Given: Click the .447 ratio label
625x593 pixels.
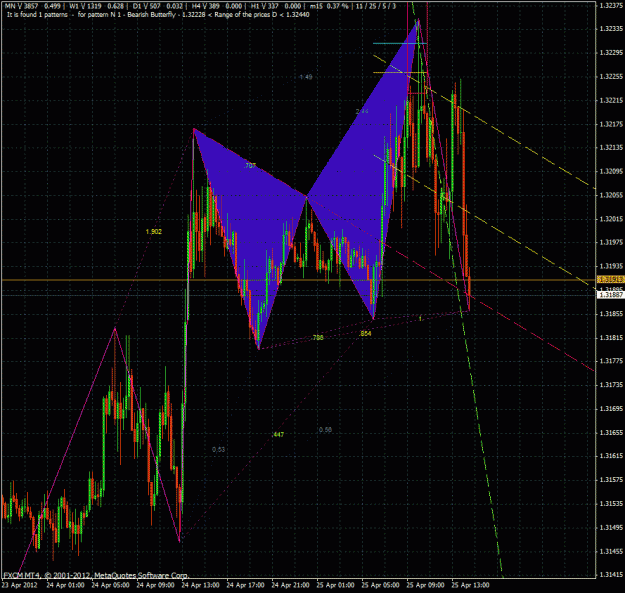Looking at the screenshot, I should [278, 434].
